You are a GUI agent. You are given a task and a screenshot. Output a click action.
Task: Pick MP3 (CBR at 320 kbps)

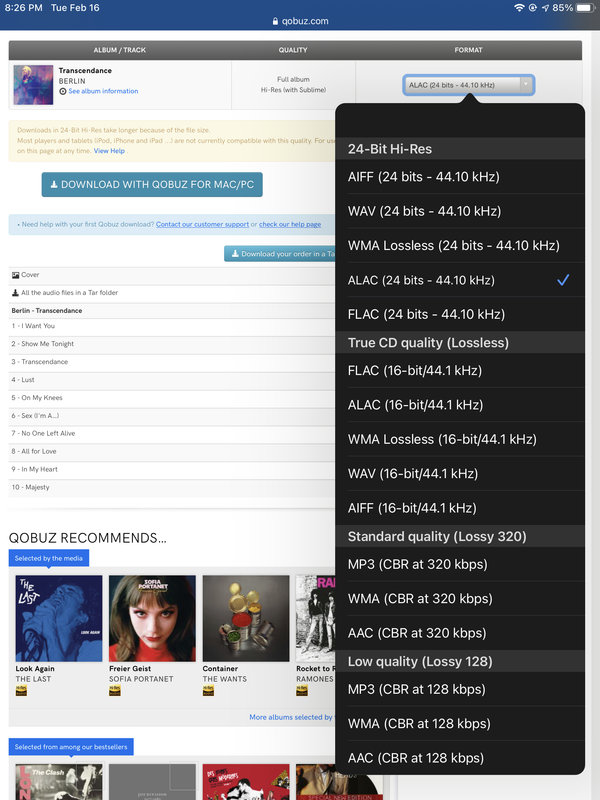coord(460,564)
